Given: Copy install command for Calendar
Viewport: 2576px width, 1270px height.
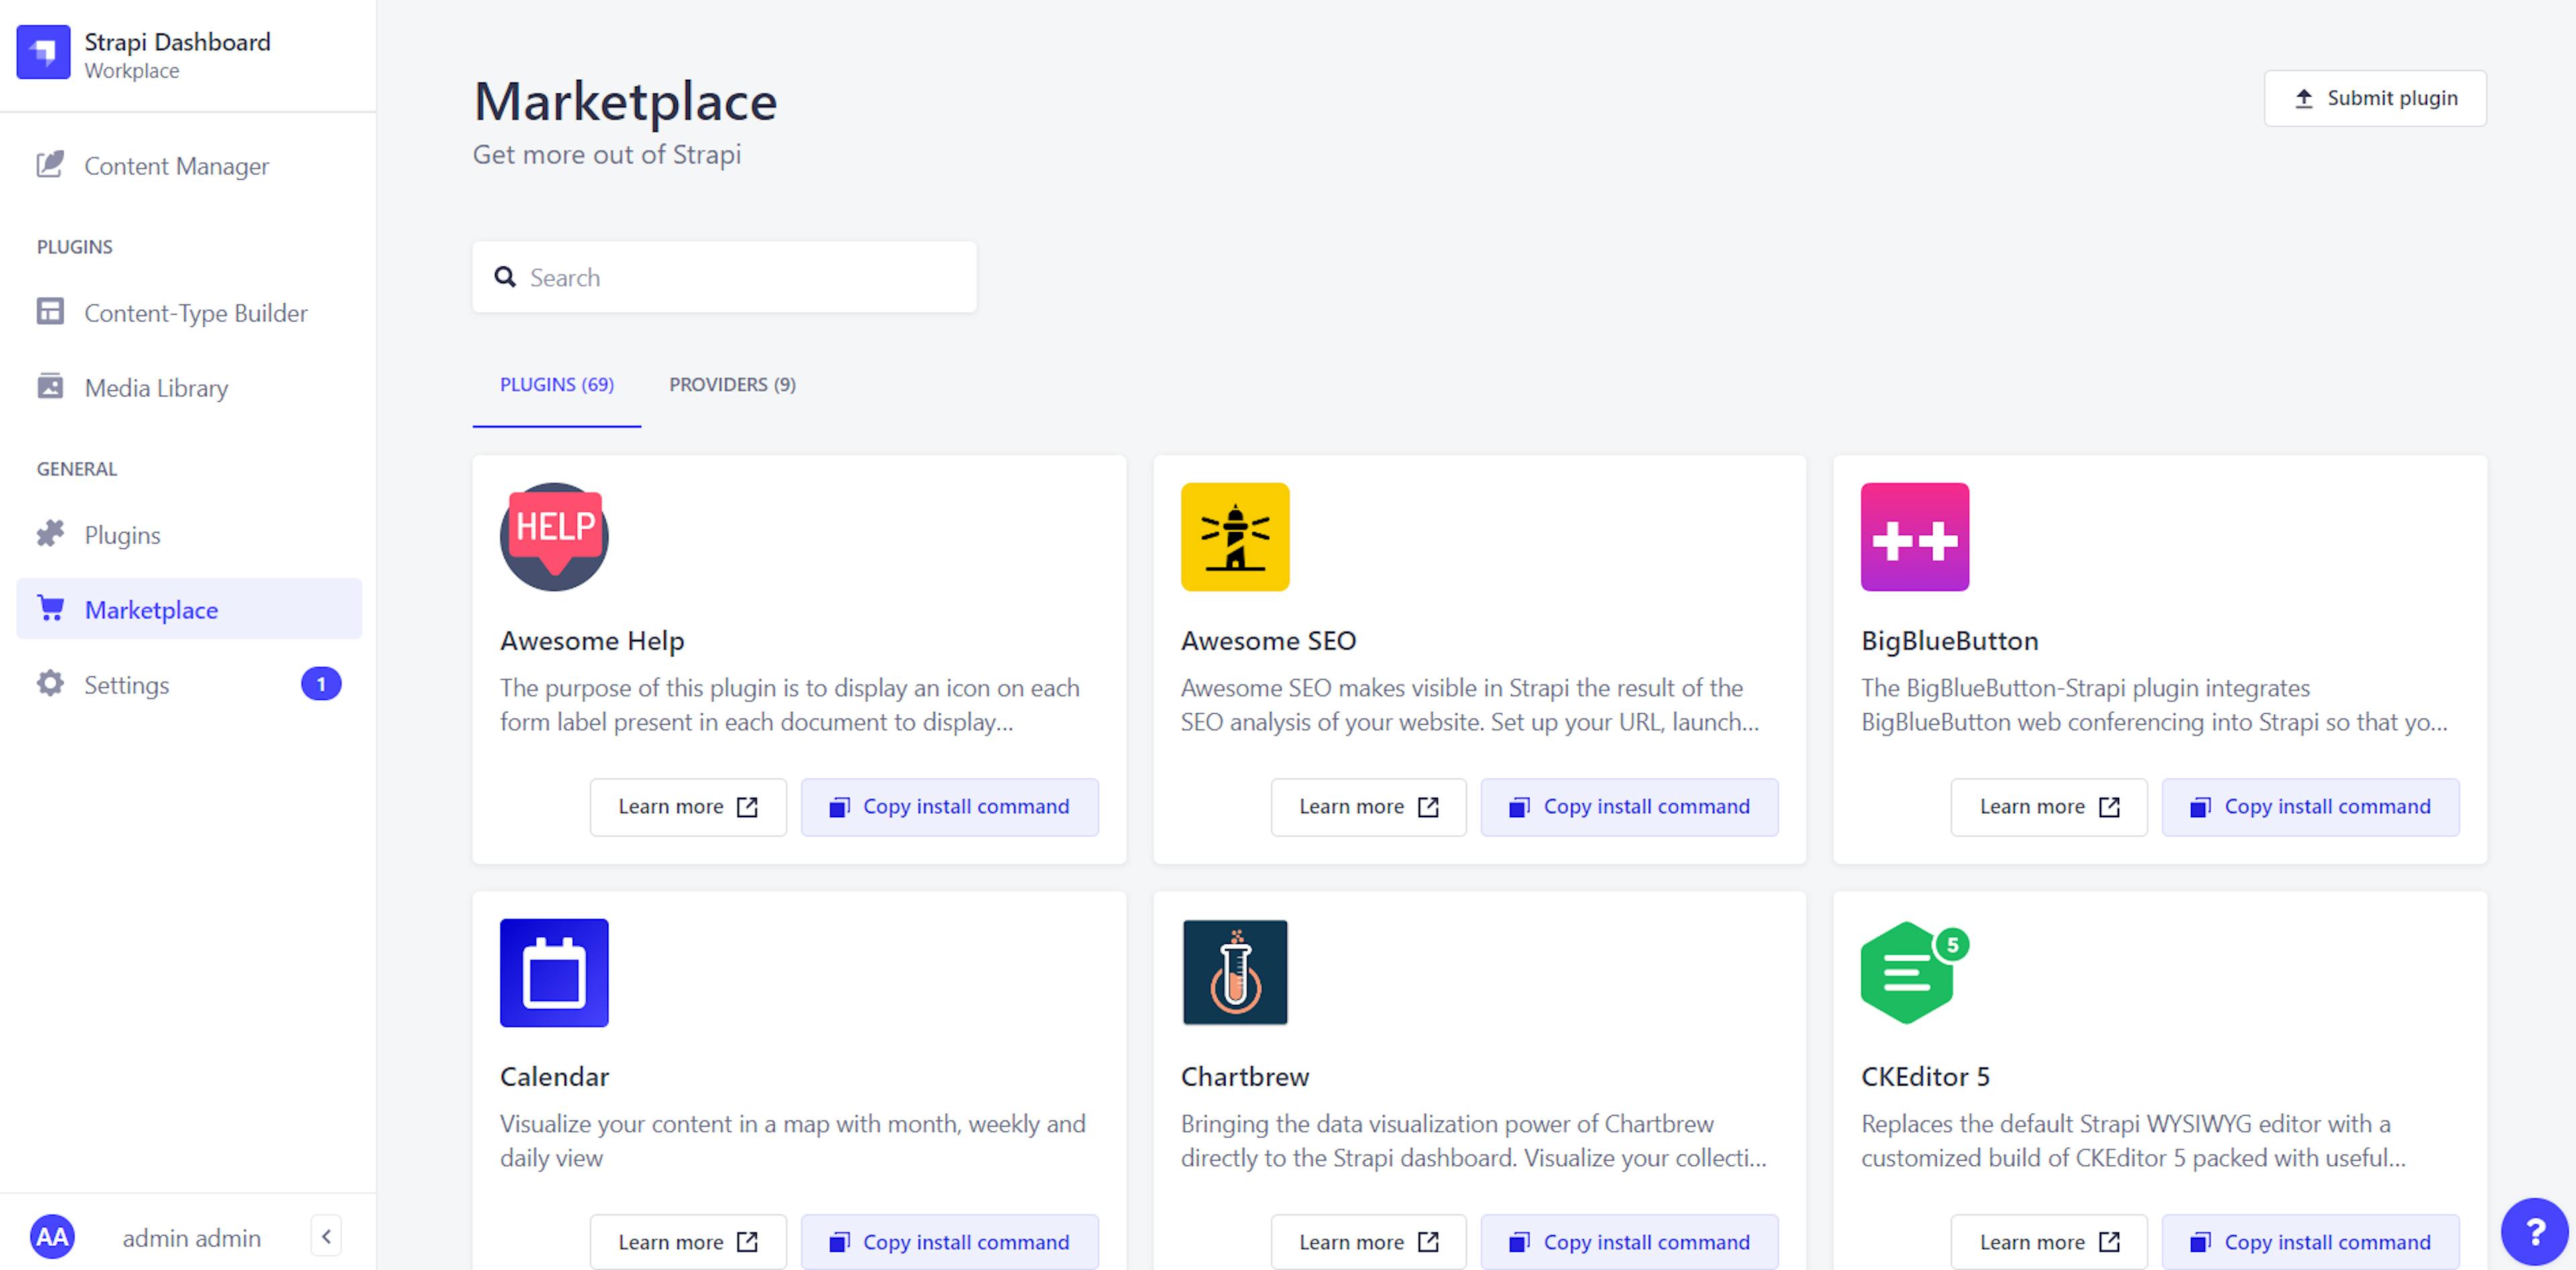Looking at the screenshot, I should (949, 1242).
